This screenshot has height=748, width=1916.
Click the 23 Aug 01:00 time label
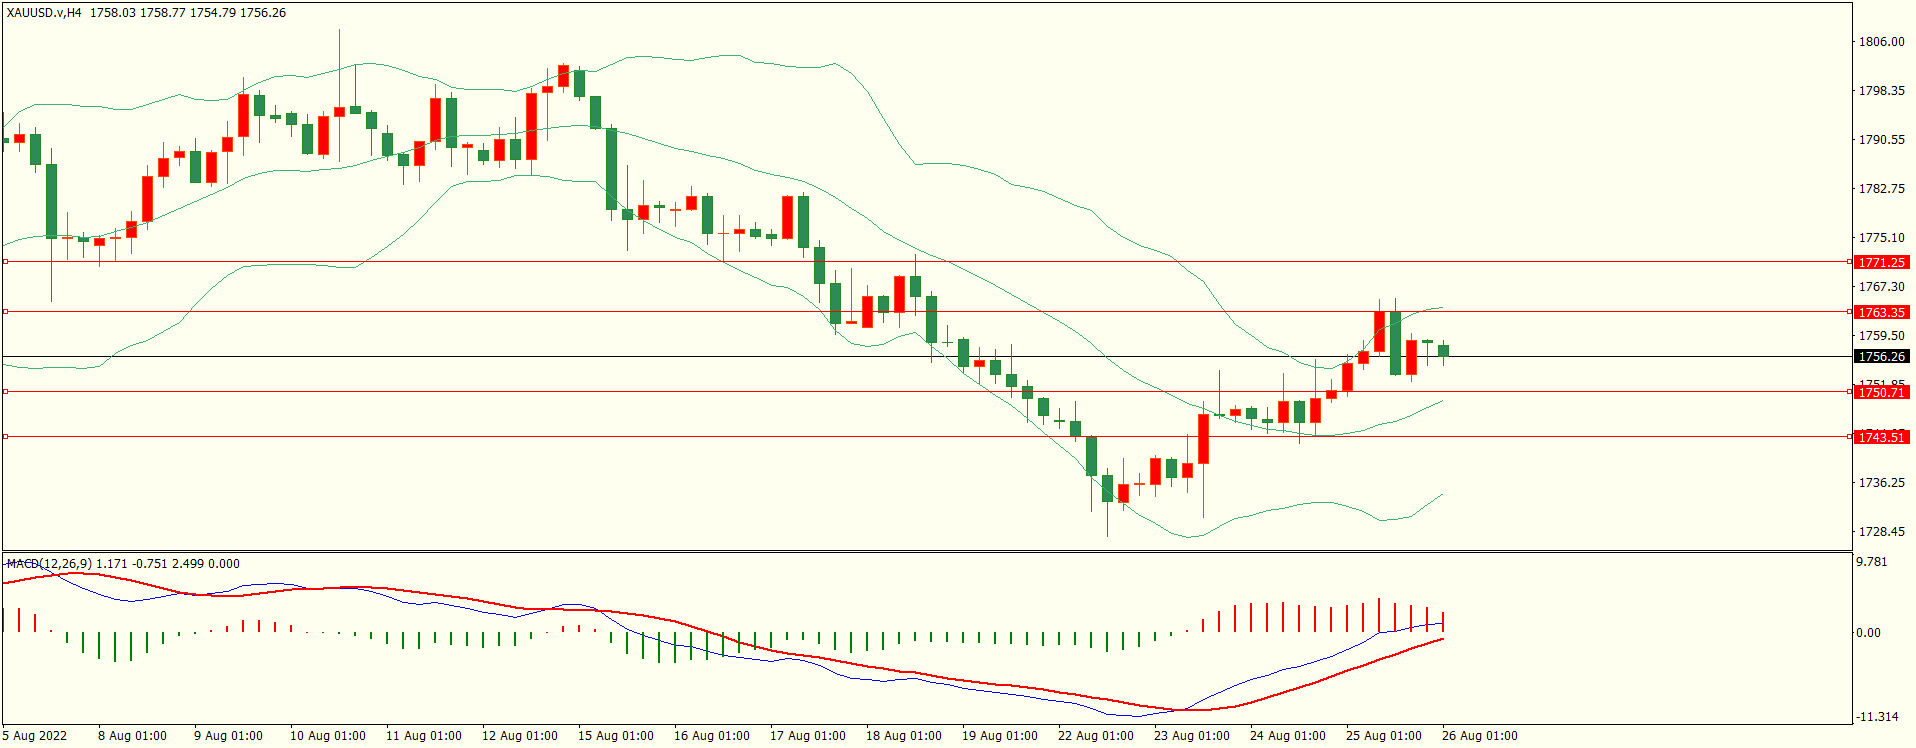tap(1192, 736)
